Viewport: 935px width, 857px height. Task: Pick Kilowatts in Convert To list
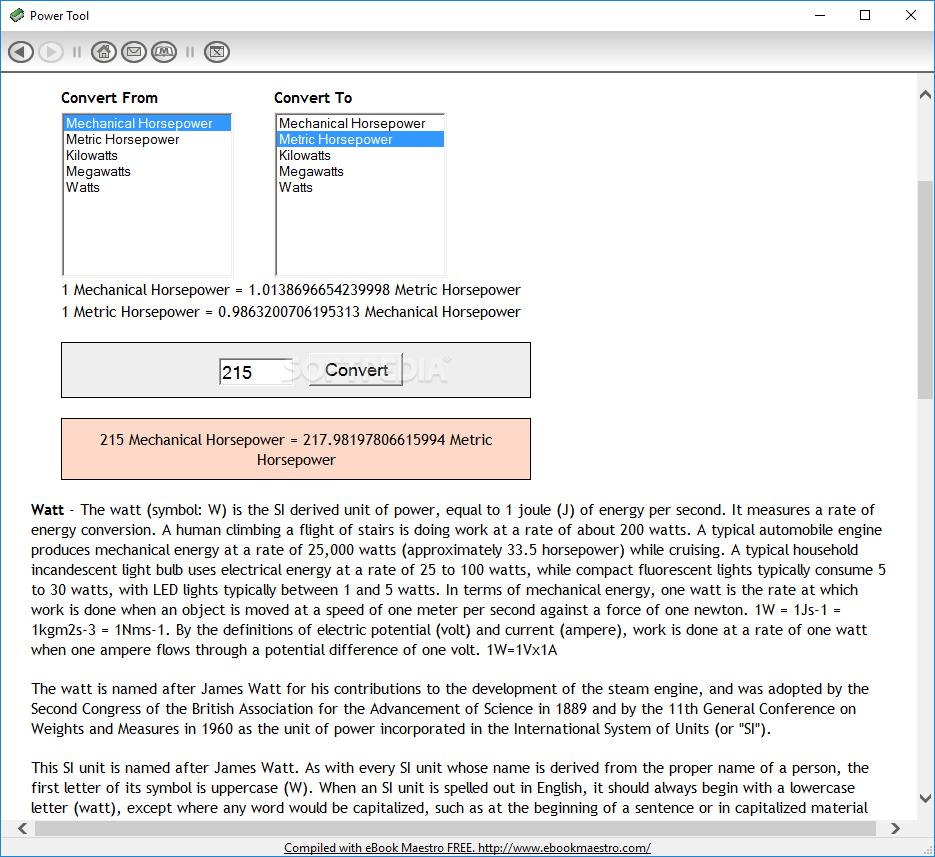(360, 156)
